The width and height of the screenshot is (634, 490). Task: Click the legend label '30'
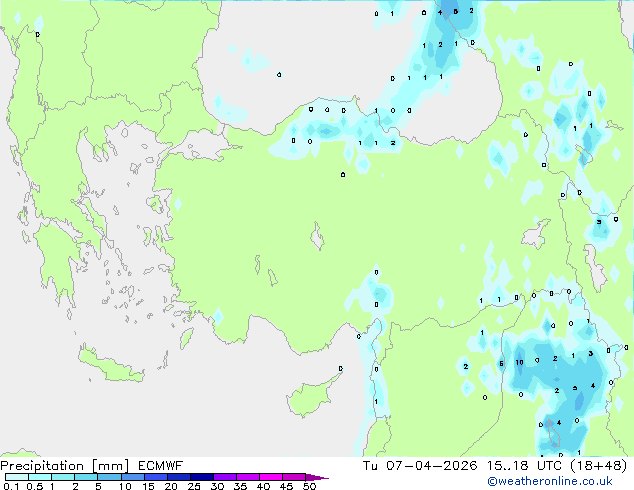(x=217, y=486)
